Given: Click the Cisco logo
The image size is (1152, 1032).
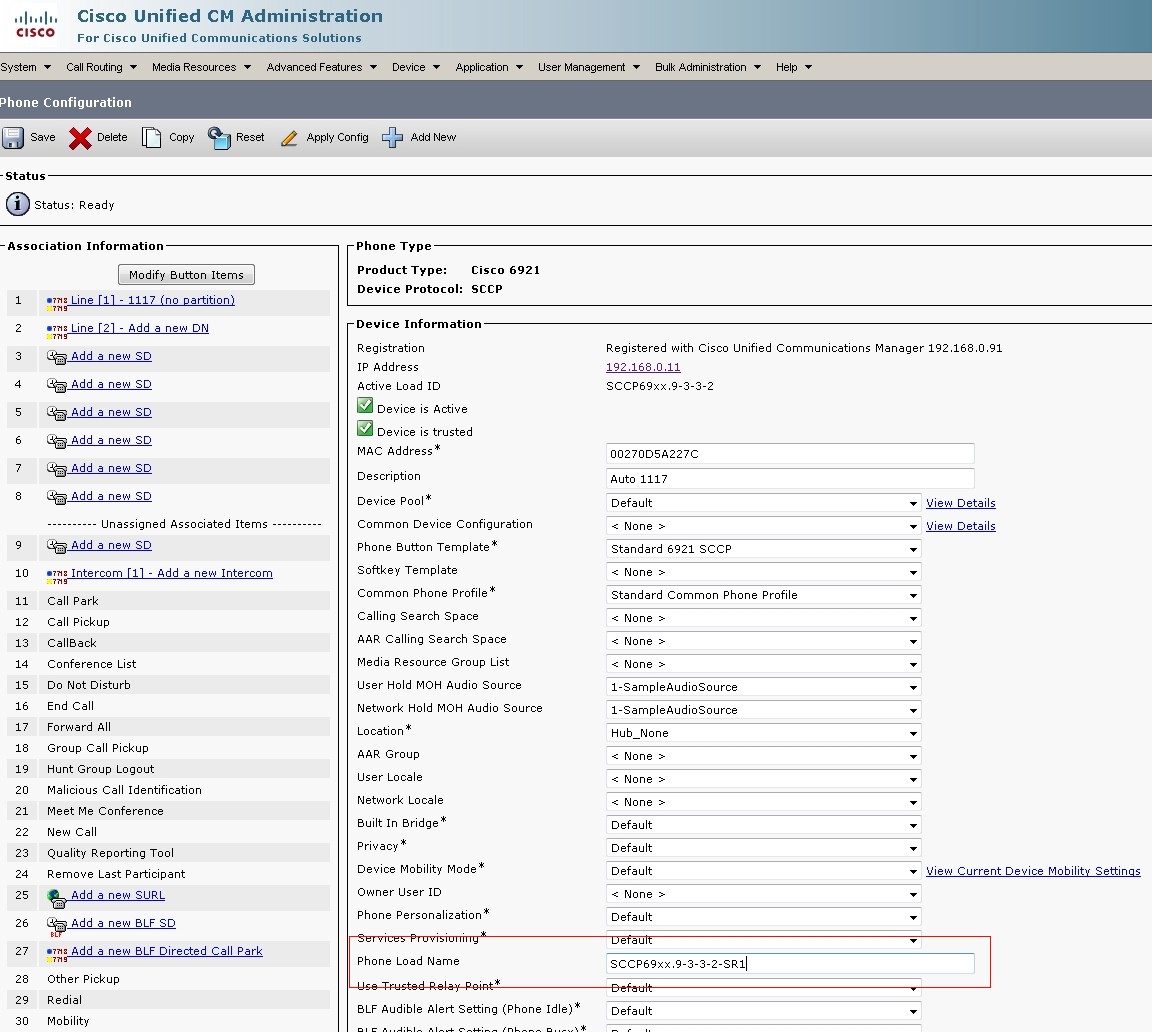Looking at the screenshot, I should (x=35, y=24).
